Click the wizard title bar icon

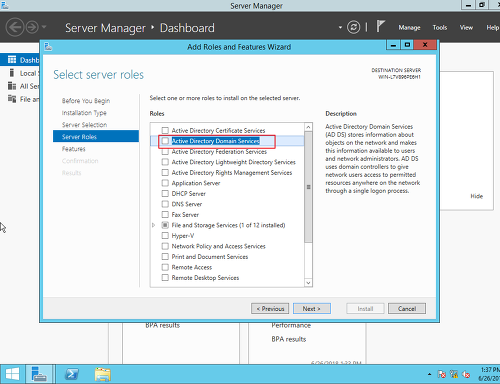48,47
